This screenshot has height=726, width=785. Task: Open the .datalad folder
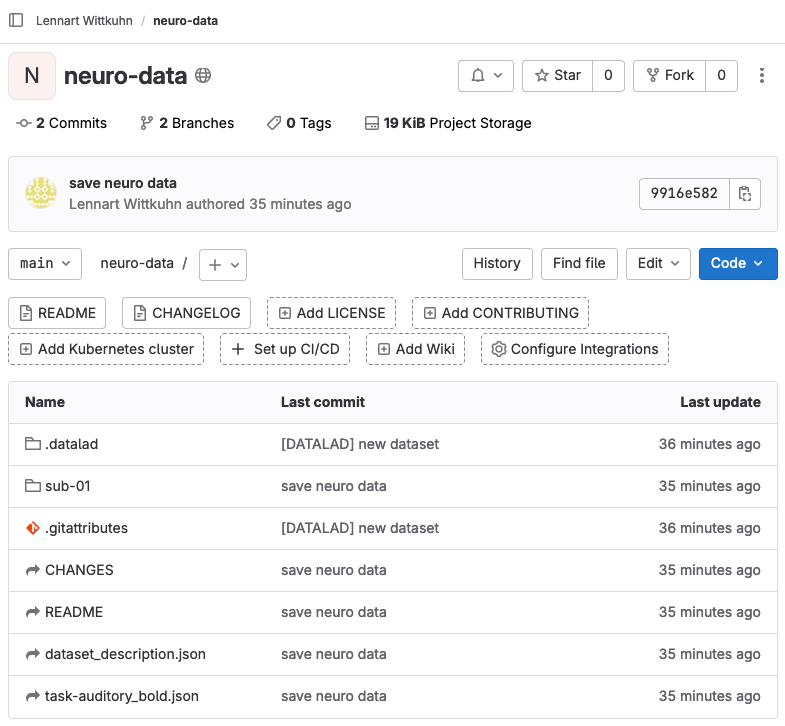tap(71, 444)
